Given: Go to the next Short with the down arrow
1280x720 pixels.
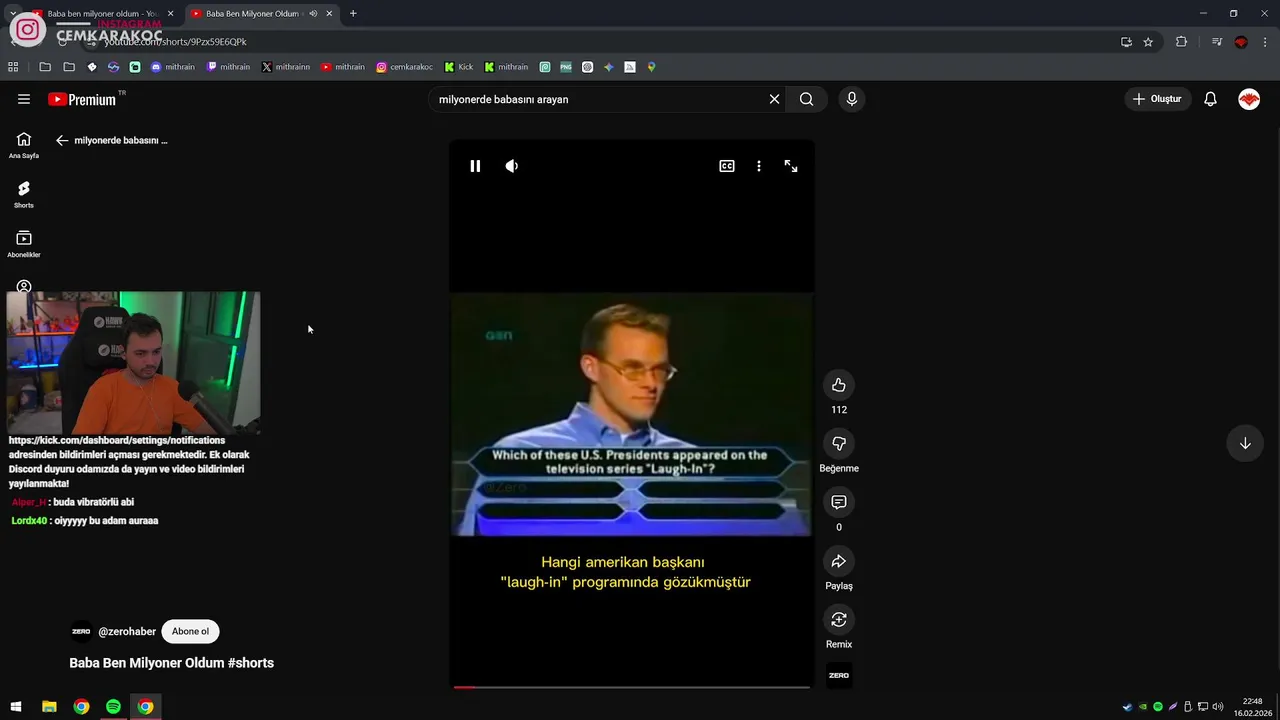Looking at the screenshot, I should pos(1245,443).
